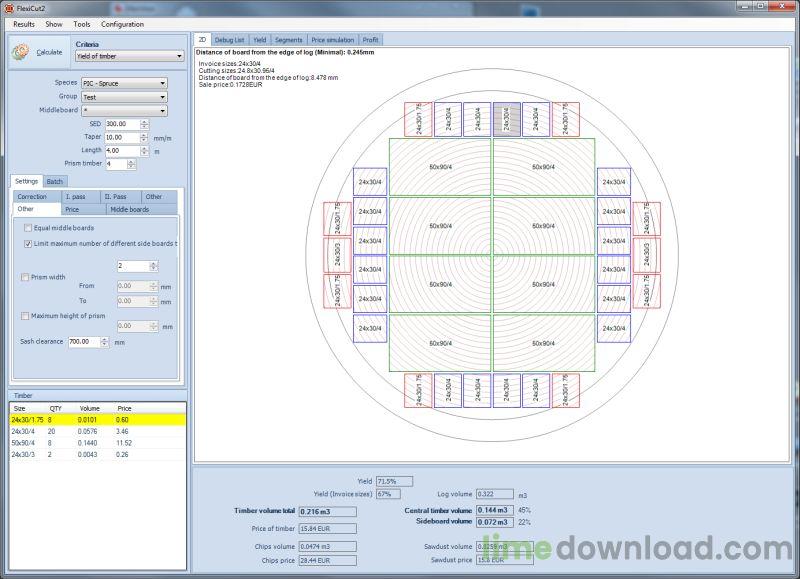Enable the Equal middle boards checkbox
800x579 pixels.
(x=27, y=229)
